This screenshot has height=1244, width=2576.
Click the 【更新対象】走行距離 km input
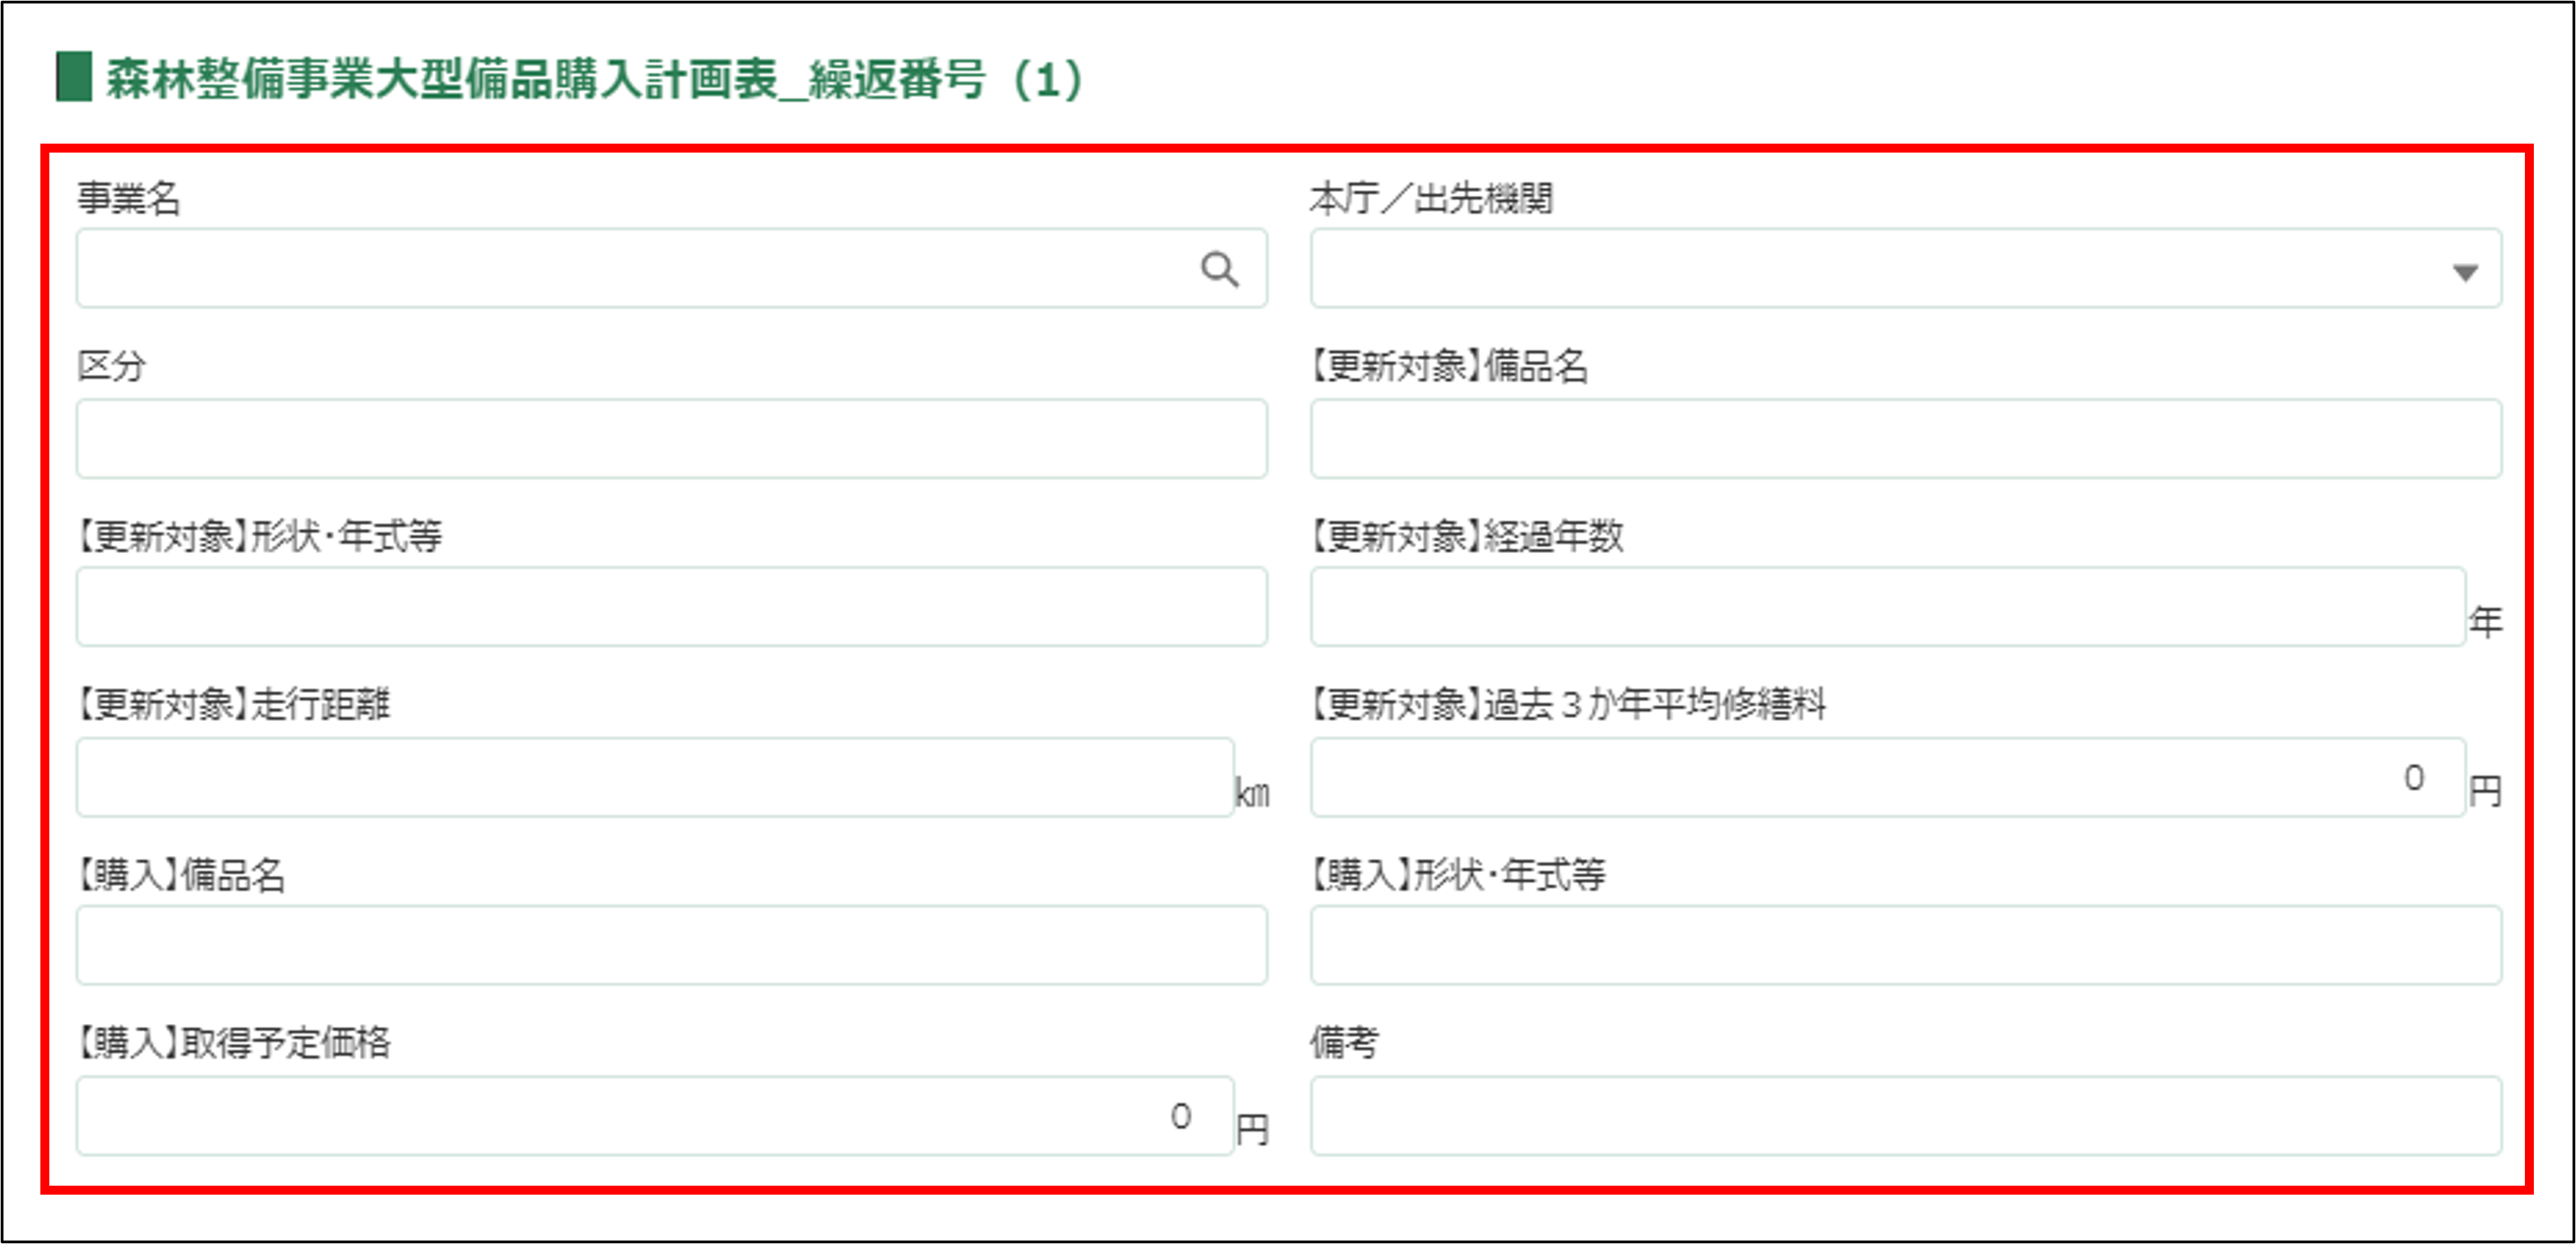[655, 778]
